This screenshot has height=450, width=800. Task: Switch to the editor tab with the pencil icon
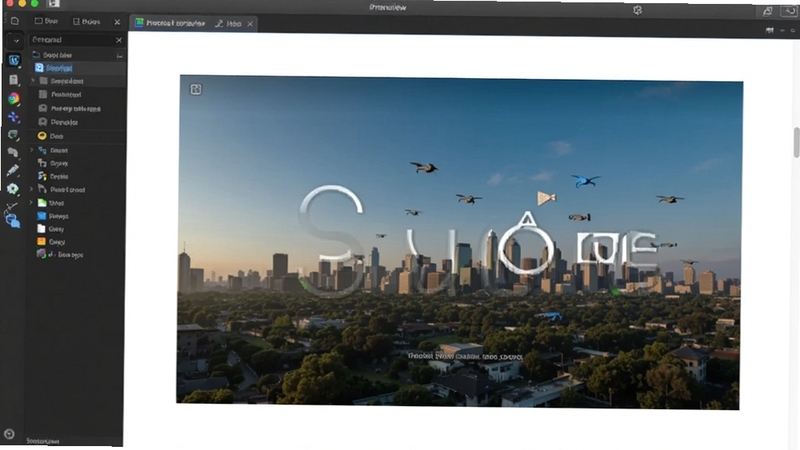tap(228, 23)
